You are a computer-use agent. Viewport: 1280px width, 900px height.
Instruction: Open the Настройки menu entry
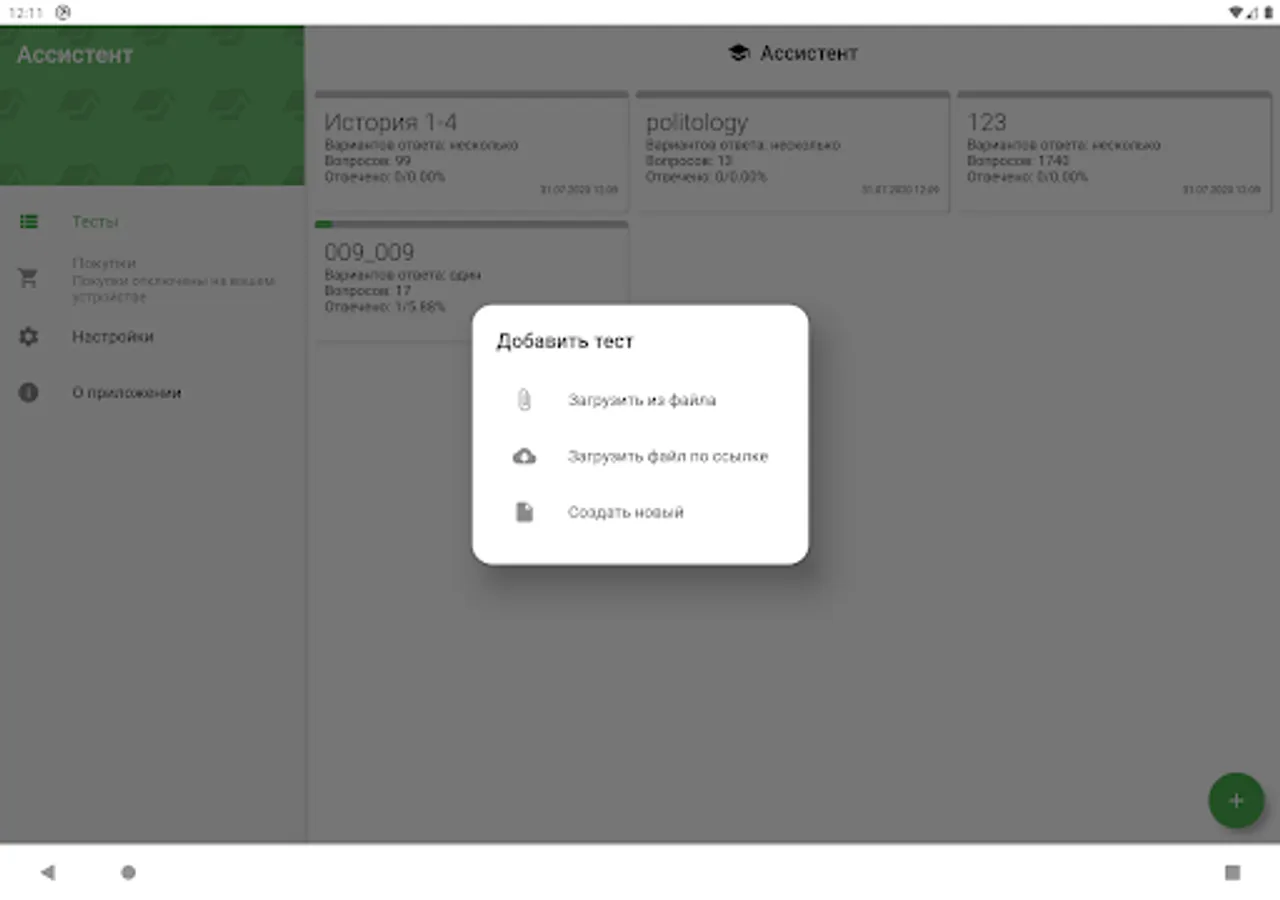pos(112,337)
